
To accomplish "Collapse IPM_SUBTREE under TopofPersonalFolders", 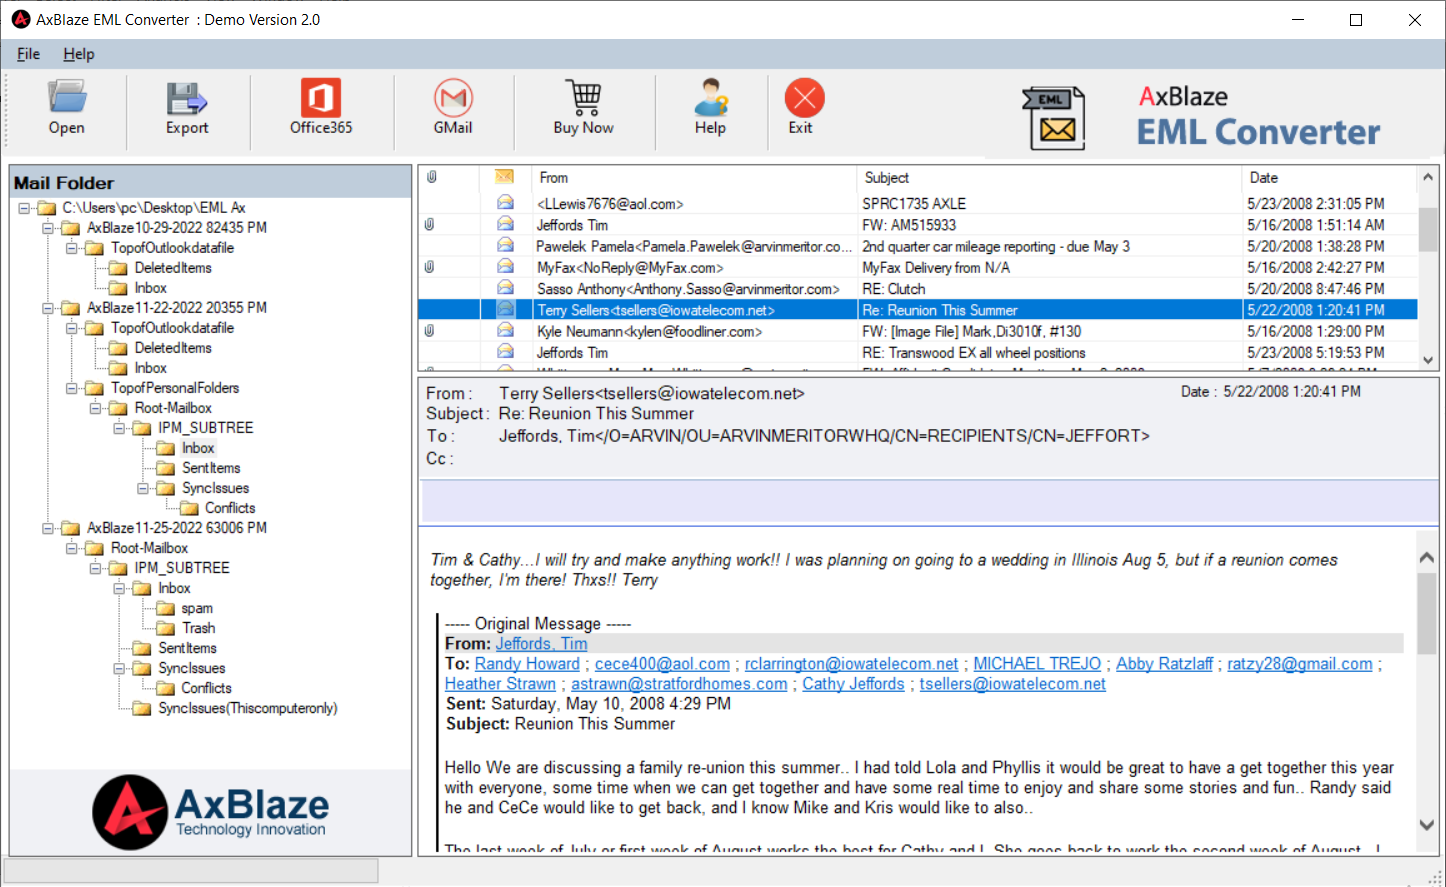I will (x=119, y=428).
